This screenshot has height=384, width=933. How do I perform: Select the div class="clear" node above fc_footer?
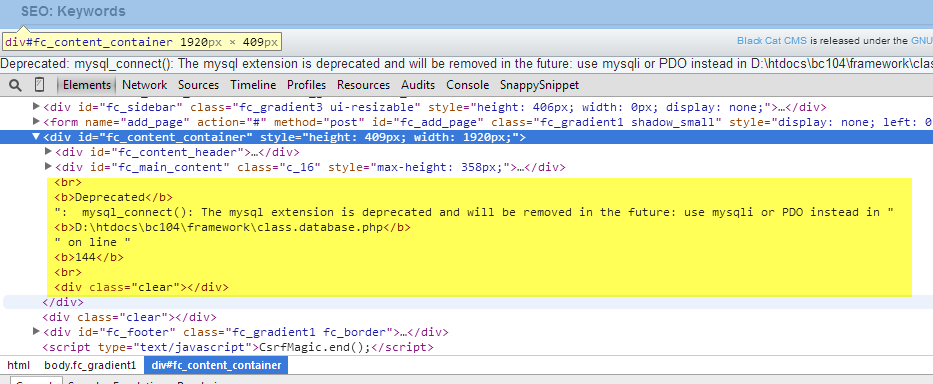129,317
